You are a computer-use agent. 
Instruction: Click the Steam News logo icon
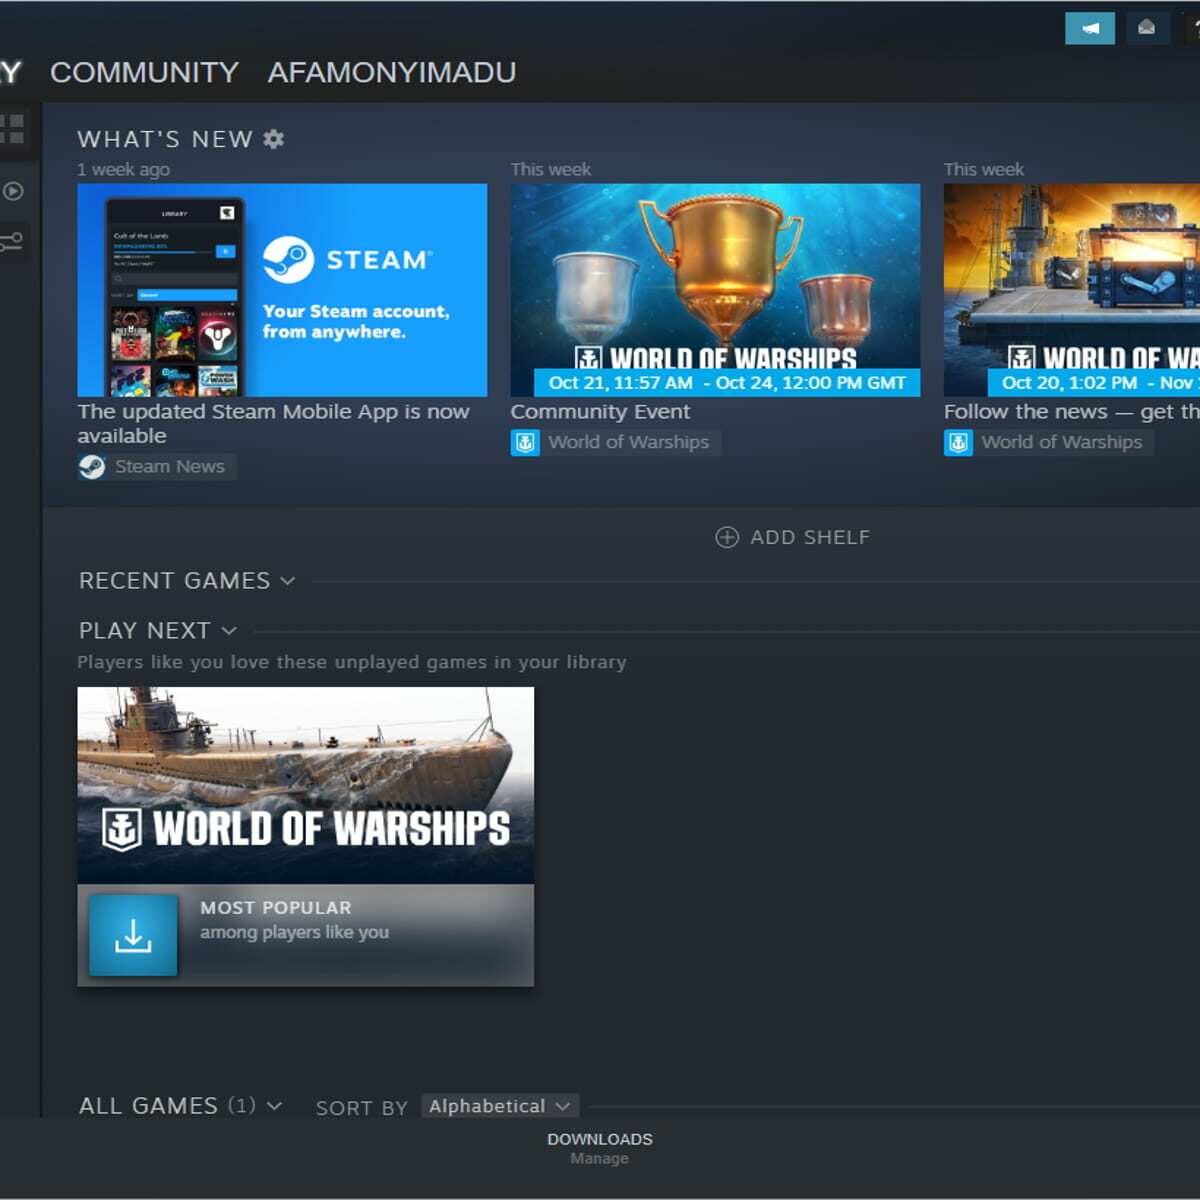92,467
